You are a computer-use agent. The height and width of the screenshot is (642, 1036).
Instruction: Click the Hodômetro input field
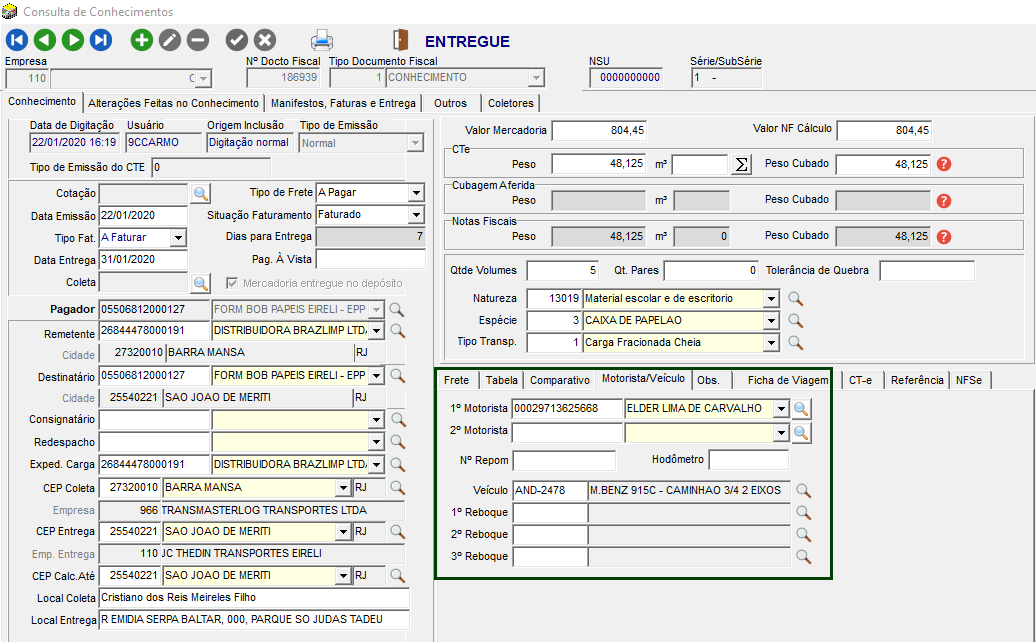pos(748,461)
